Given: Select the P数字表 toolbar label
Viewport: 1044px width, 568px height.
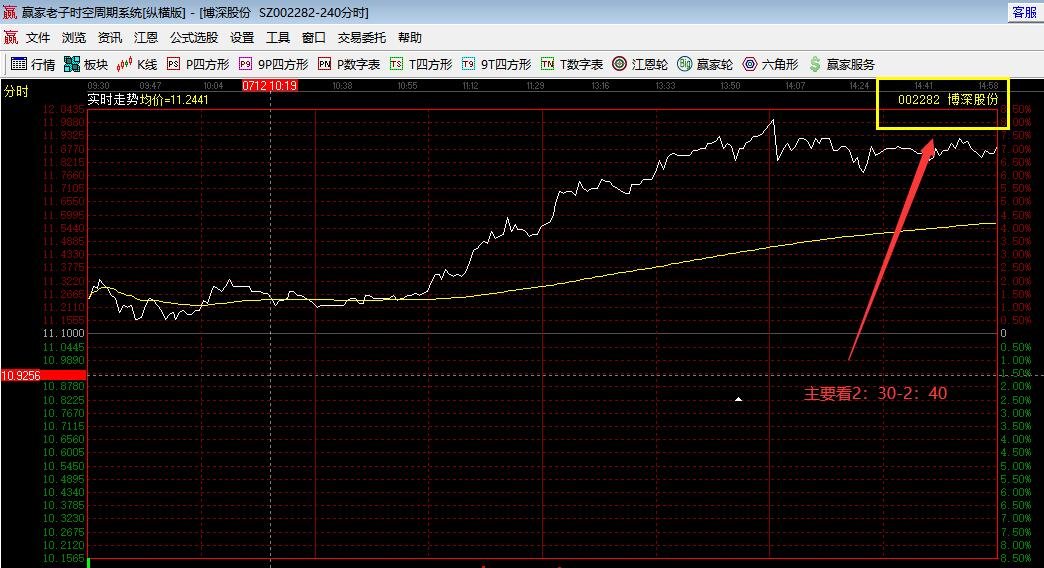Looking at the screenshot, I should (358, 65).
